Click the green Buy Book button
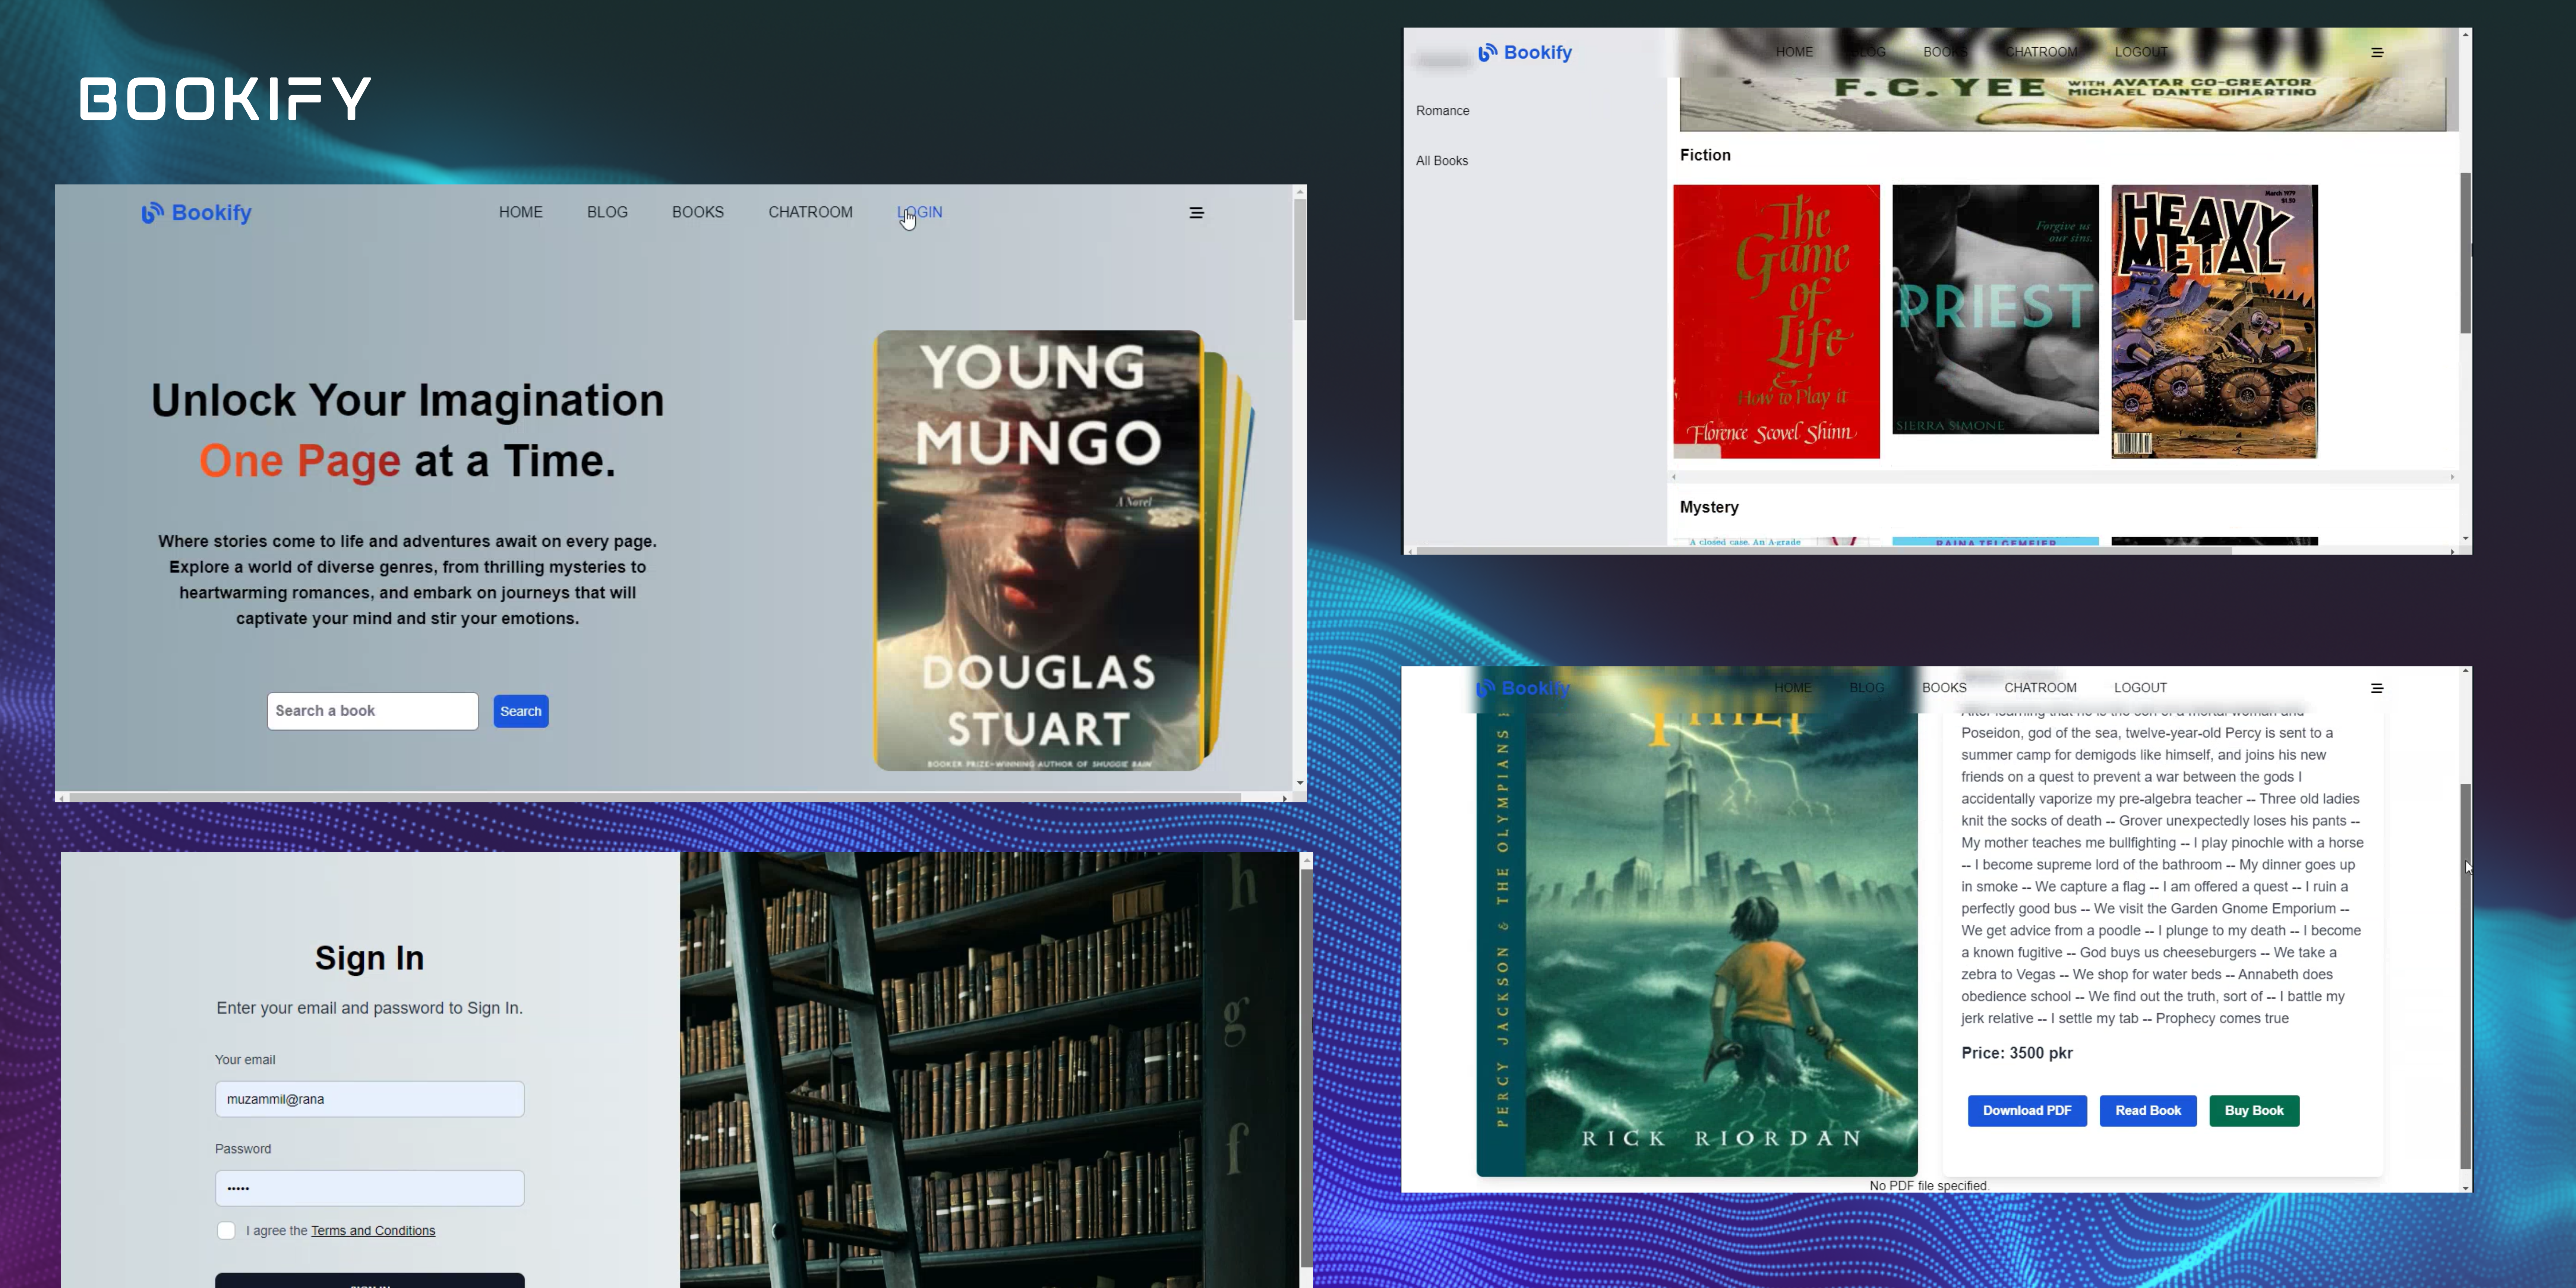 pos(2254,1111)
